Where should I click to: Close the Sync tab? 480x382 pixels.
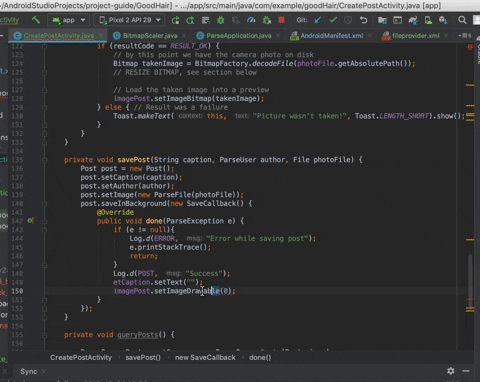tap(44, 371)
